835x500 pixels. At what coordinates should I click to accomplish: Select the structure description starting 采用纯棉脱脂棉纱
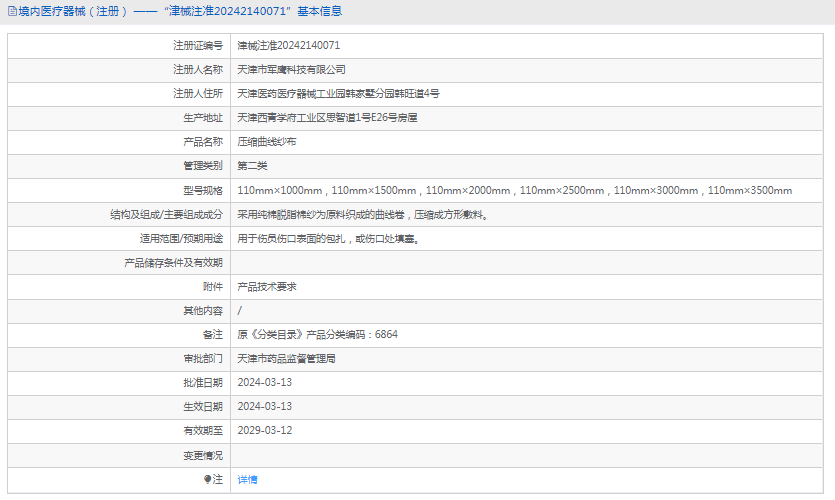(x=363, y=215)
